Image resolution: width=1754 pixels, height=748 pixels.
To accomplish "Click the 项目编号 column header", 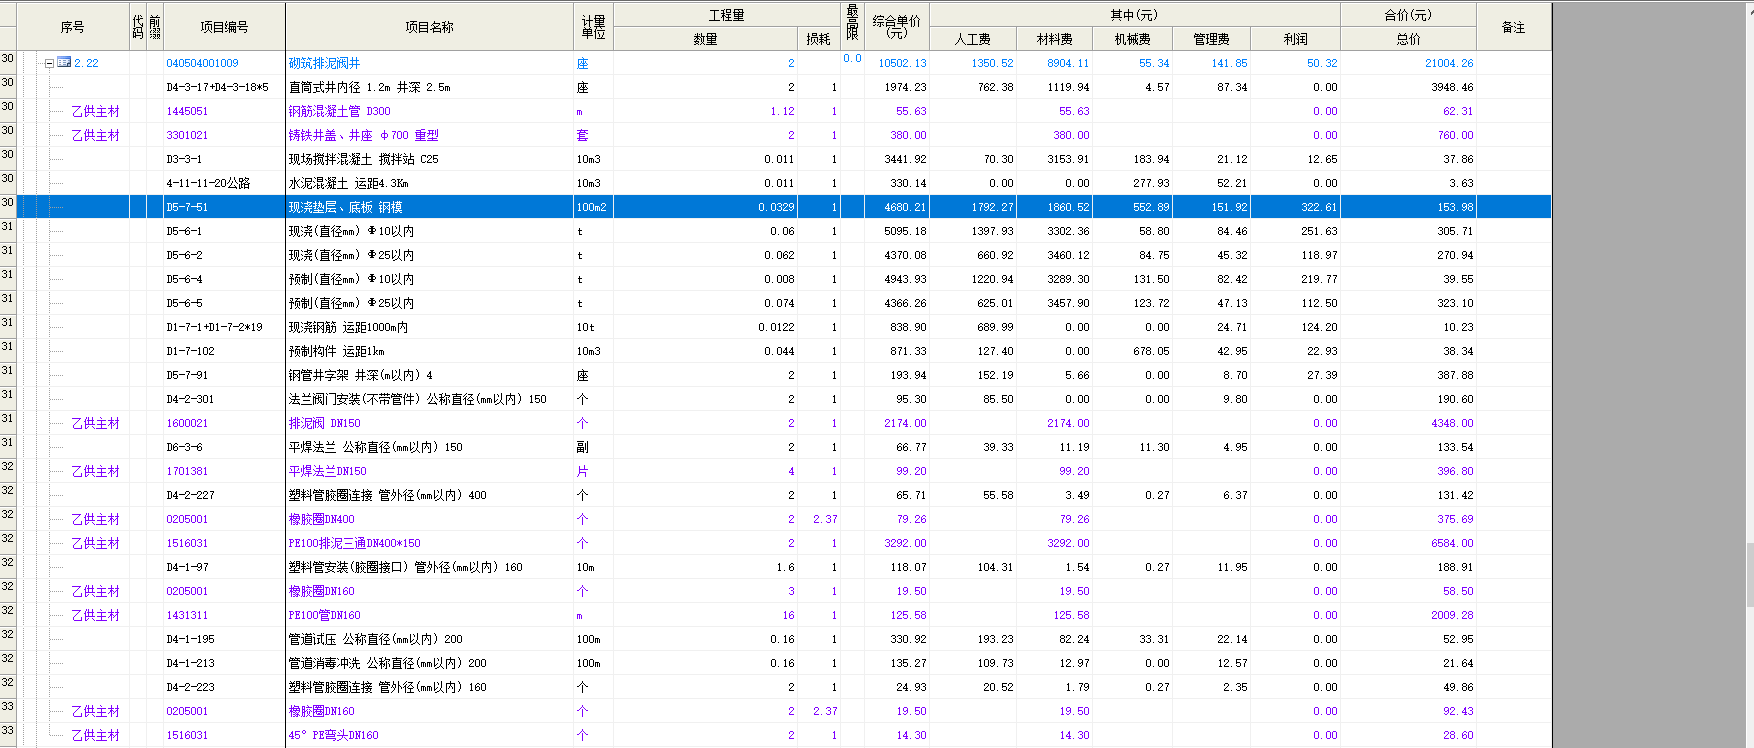I will pyautogui.click(x=224, y=27).
